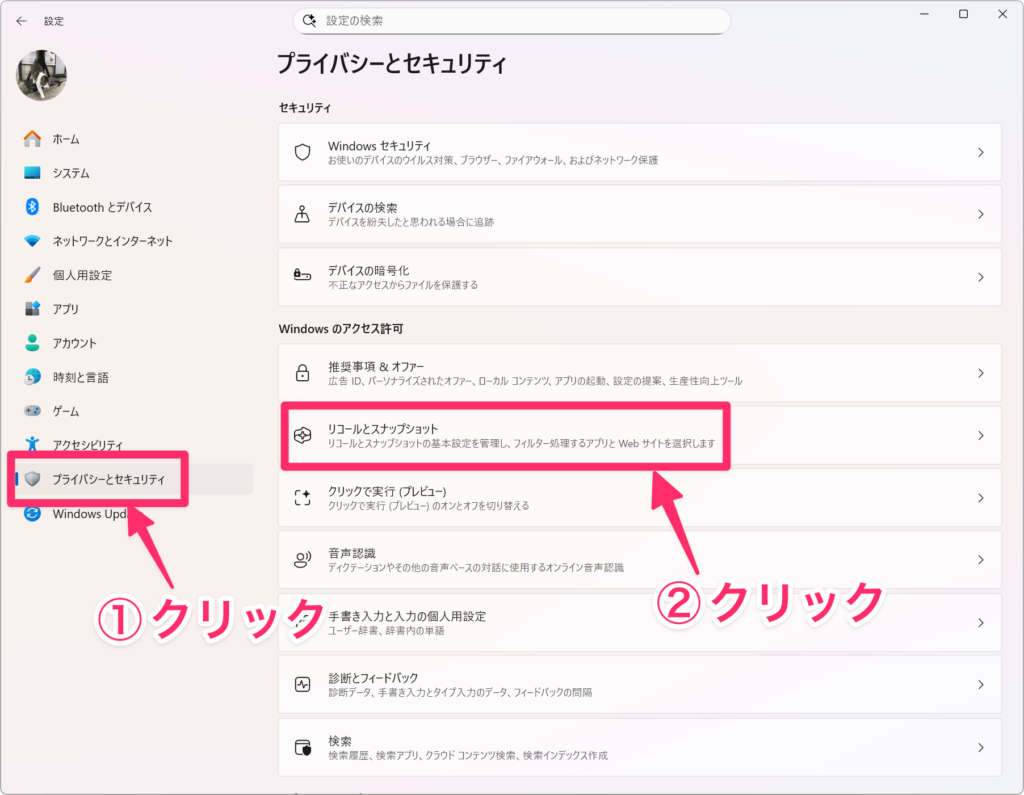Open the 検索 row via its chevron
The width and height of the screenshot is (1024, 795).
pos(981,747)
